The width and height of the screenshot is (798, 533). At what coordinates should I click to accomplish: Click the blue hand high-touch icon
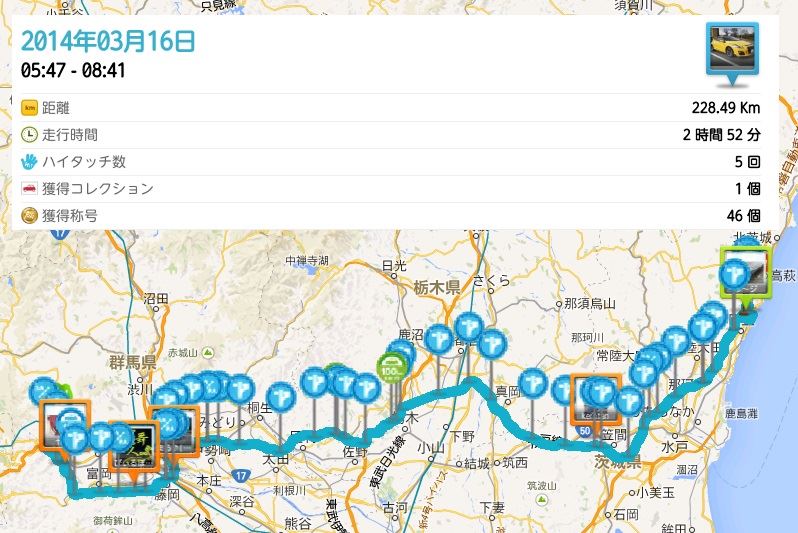(30, 162)
